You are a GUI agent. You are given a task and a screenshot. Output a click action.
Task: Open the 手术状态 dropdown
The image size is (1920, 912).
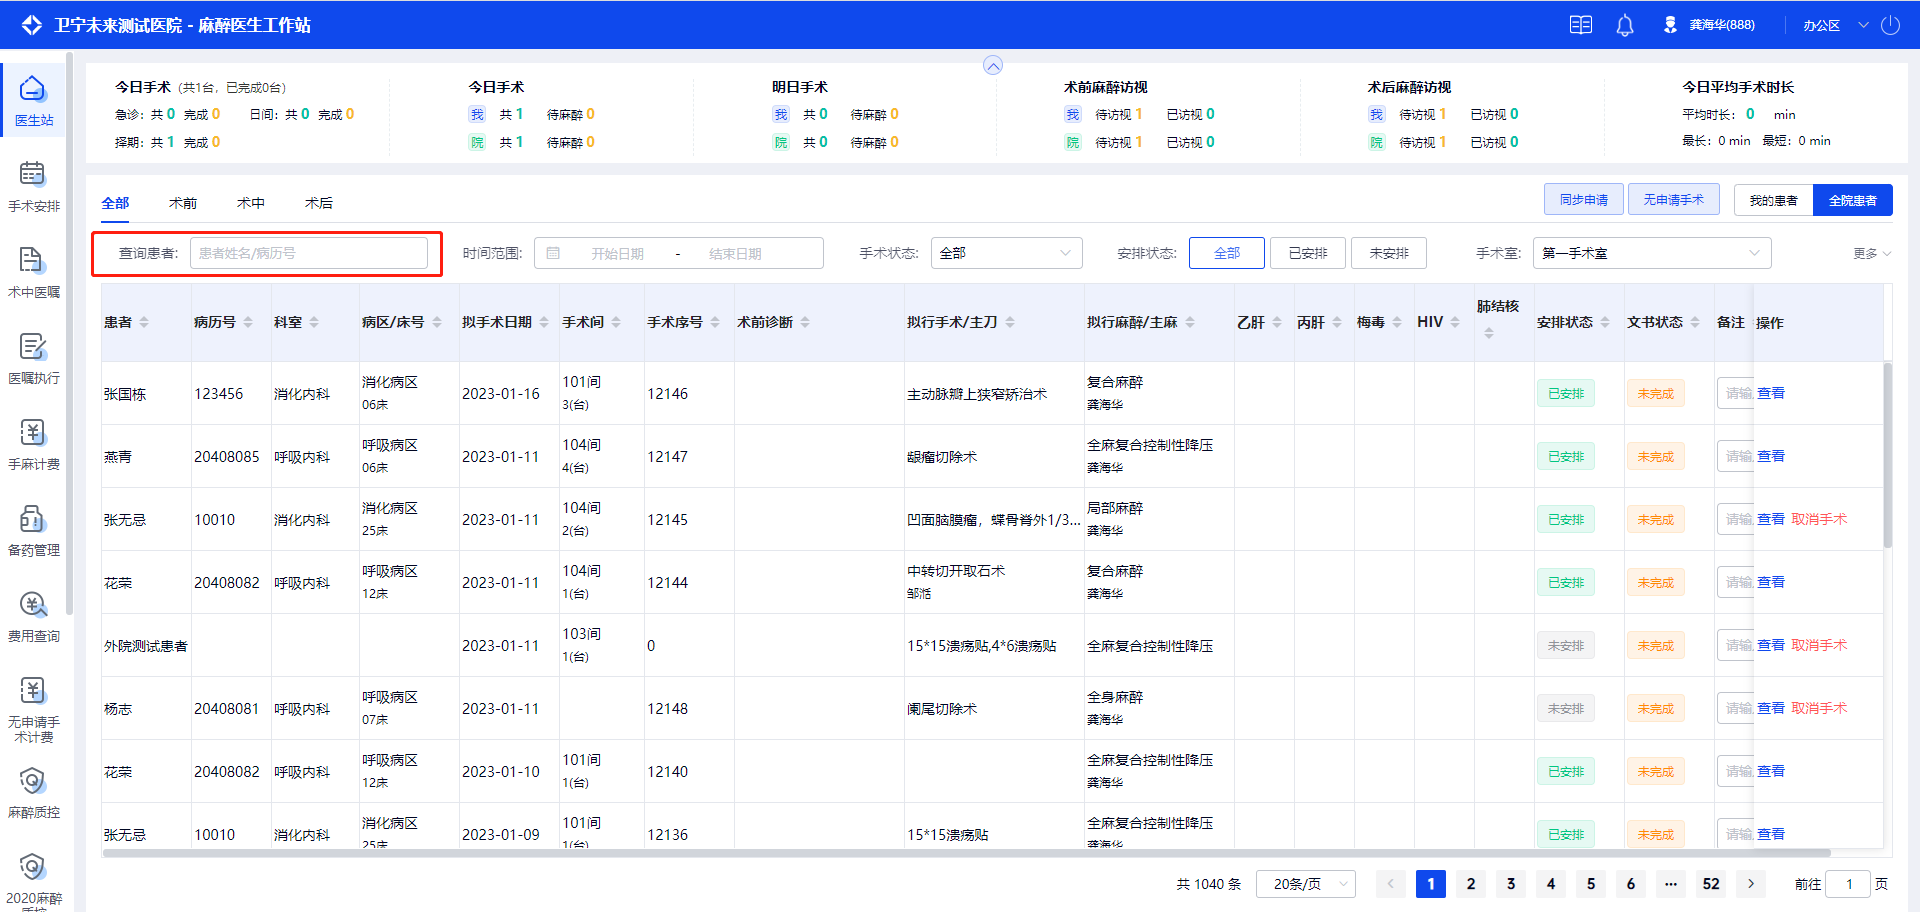tap(1006, 253)
